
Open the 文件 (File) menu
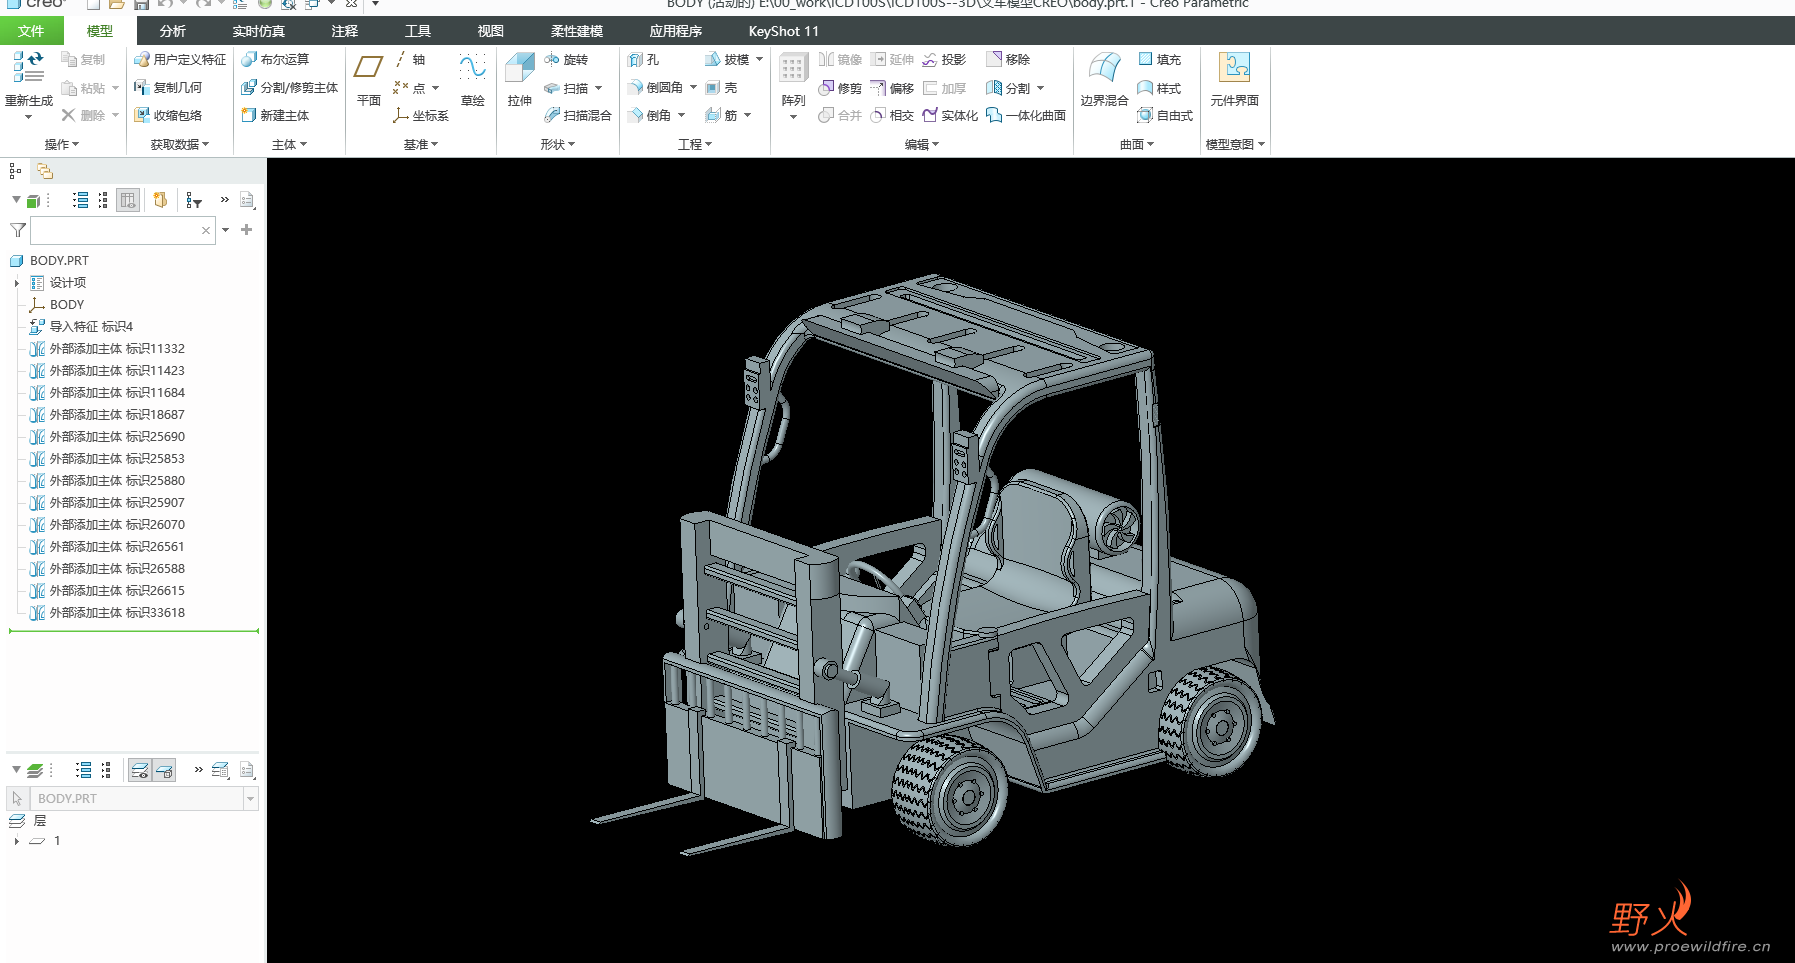tap(31, 31)
